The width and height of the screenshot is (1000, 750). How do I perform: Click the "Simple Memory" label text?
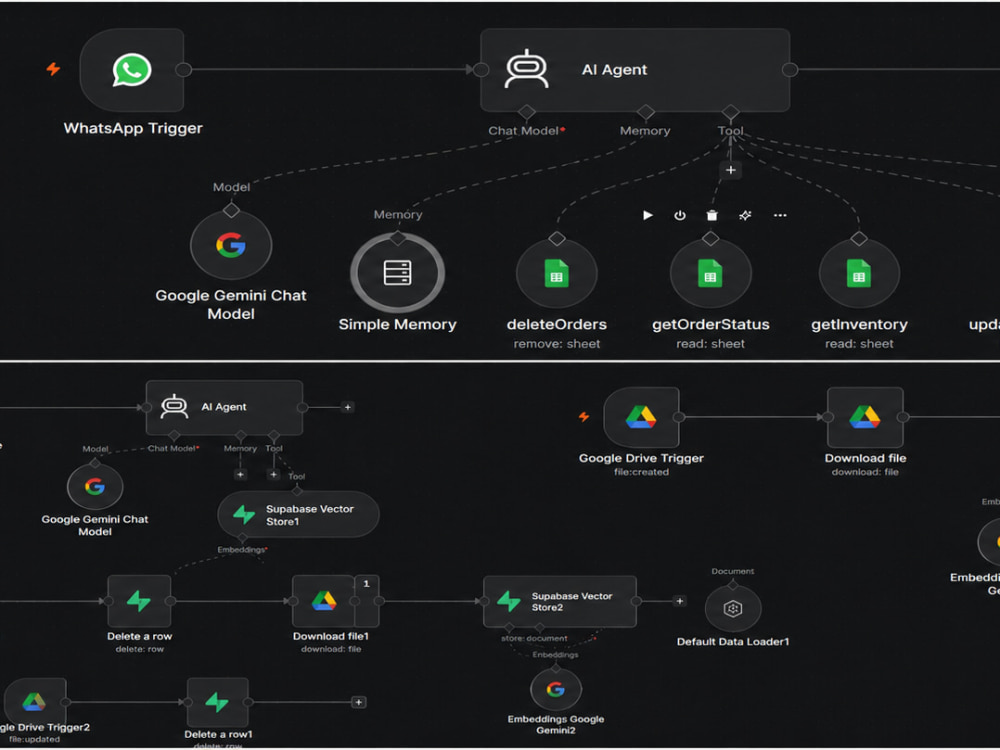click(397, 324)
